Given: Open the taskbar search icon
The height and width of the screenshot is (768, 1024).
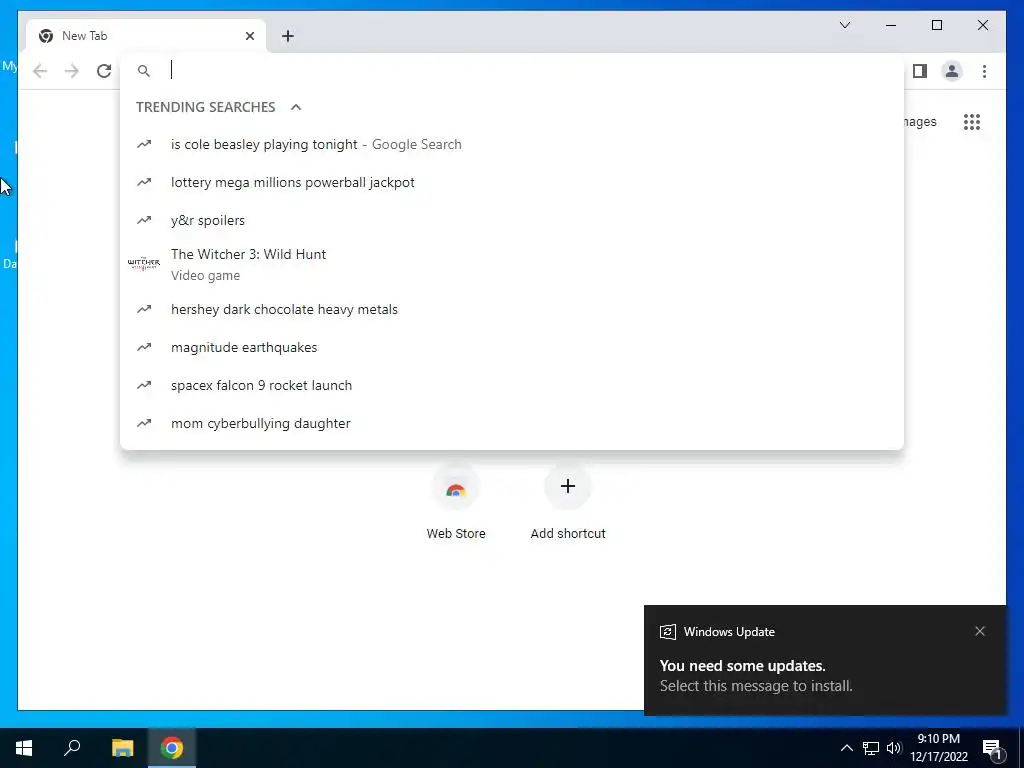Looking at the screenshot, I should point(72,748).
